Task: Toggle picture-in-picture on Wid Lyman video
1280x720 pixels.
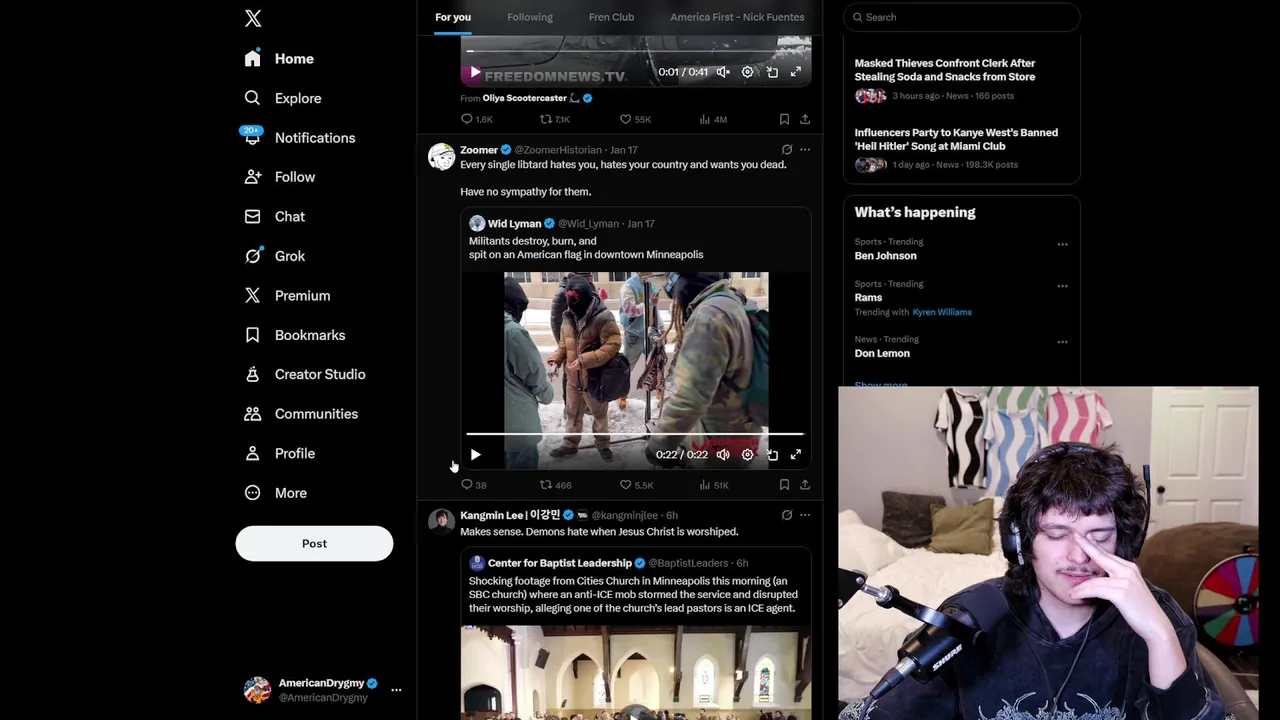Action: click(x=772, y=455)
